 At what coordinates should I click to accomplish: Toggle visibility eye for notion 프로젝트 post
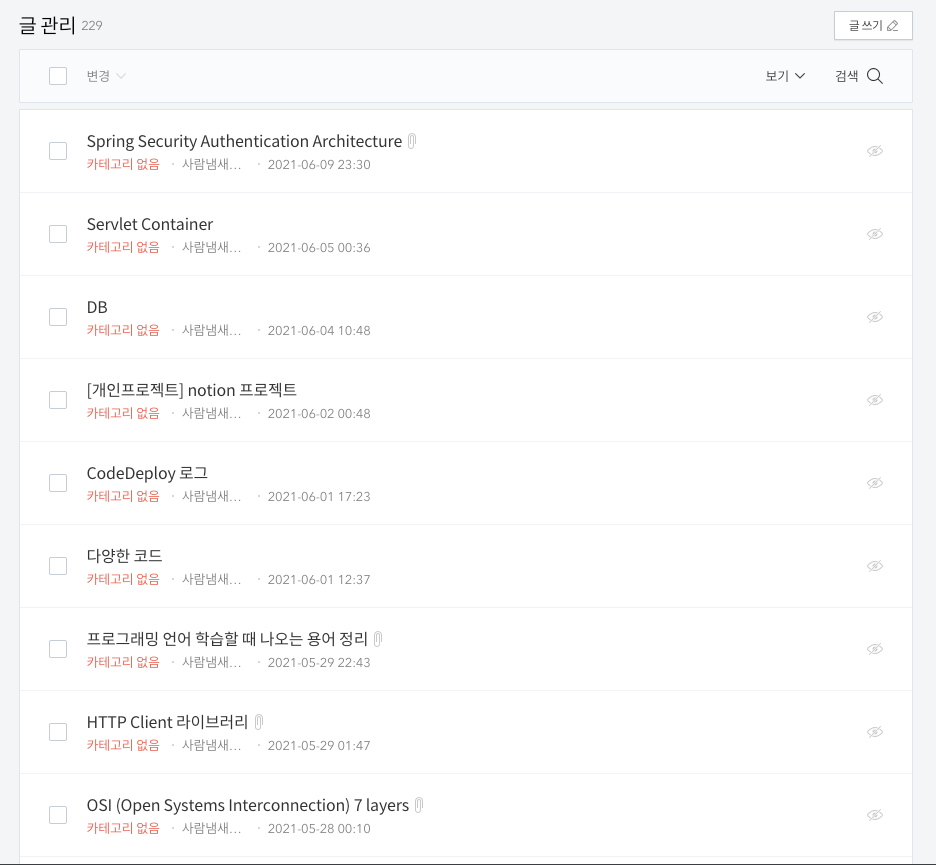[x=875, y=400]
